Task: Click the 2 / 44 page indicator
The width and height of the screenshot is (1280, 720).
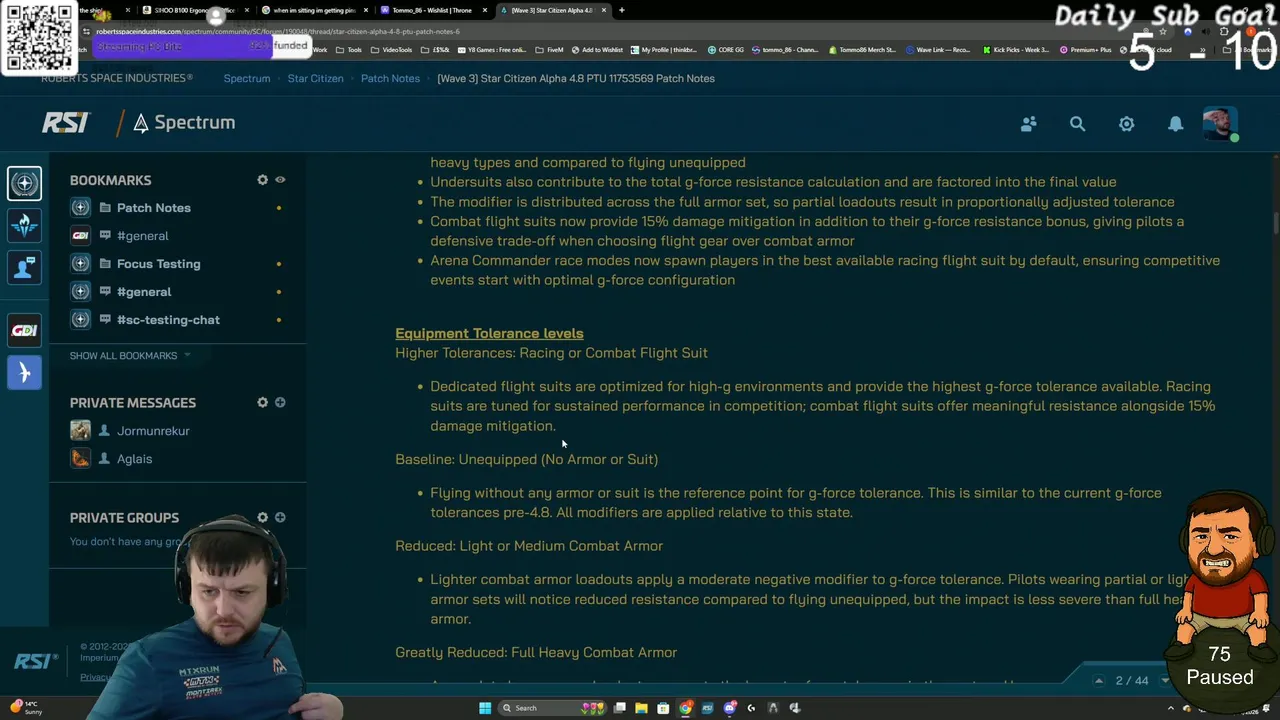Action: coord(1132,681)
